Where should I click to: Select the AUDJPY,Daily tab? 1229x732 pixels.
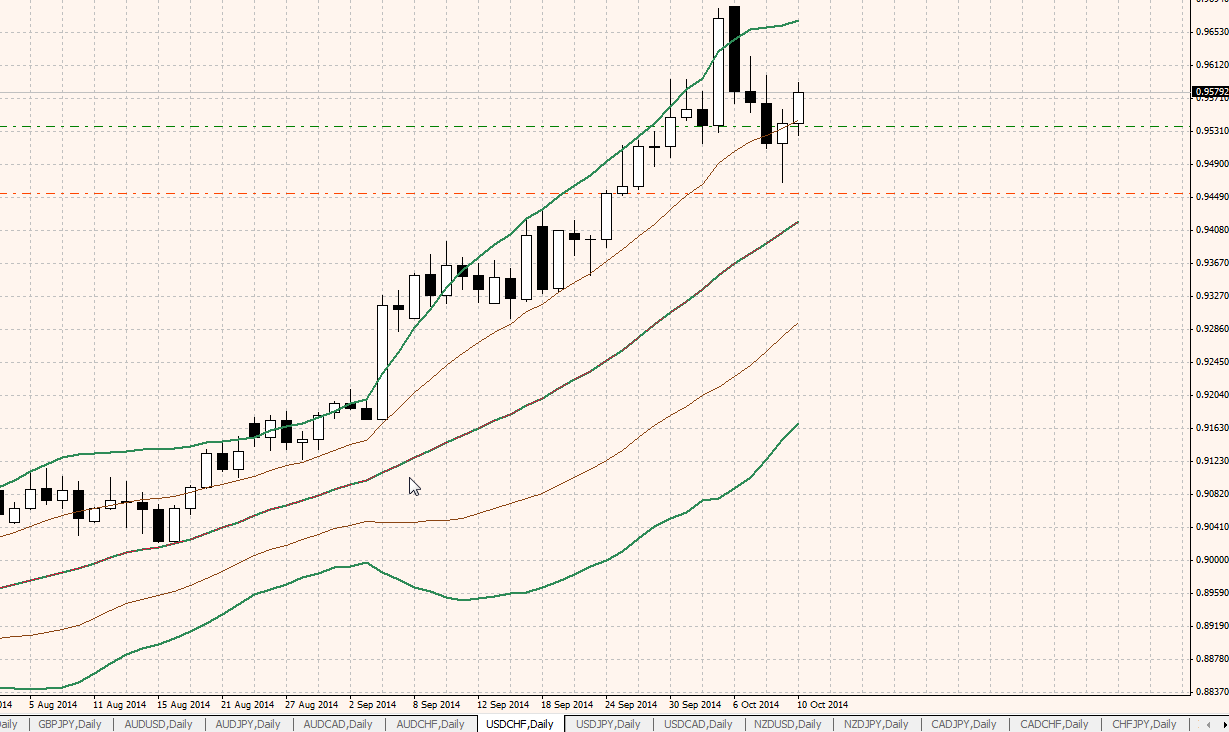click(x=248, y=724)
